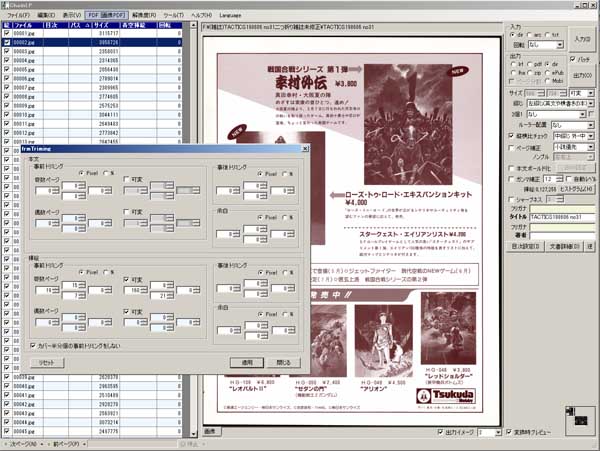This screenshot has height=451, width=600.
Task: Click the file list scroll-up arrow
Action: click(194, 25)
